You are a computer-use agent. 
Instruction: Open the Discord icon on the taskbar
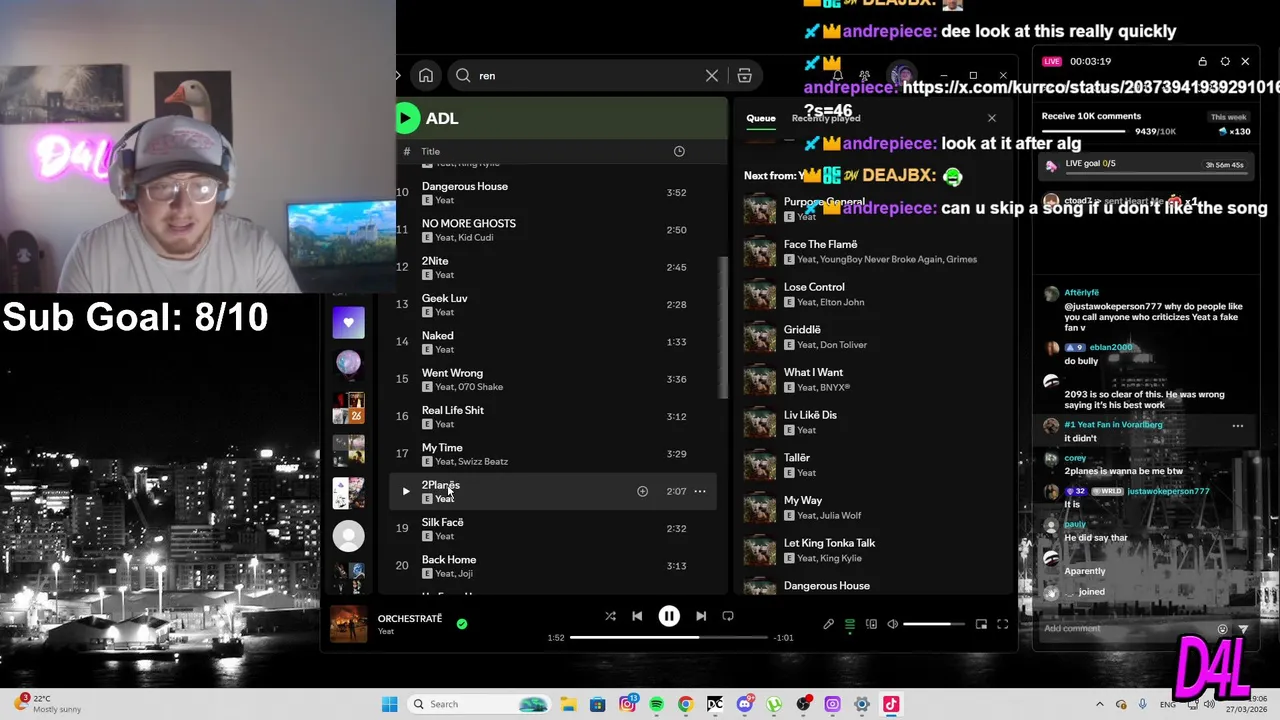[744, 704]
